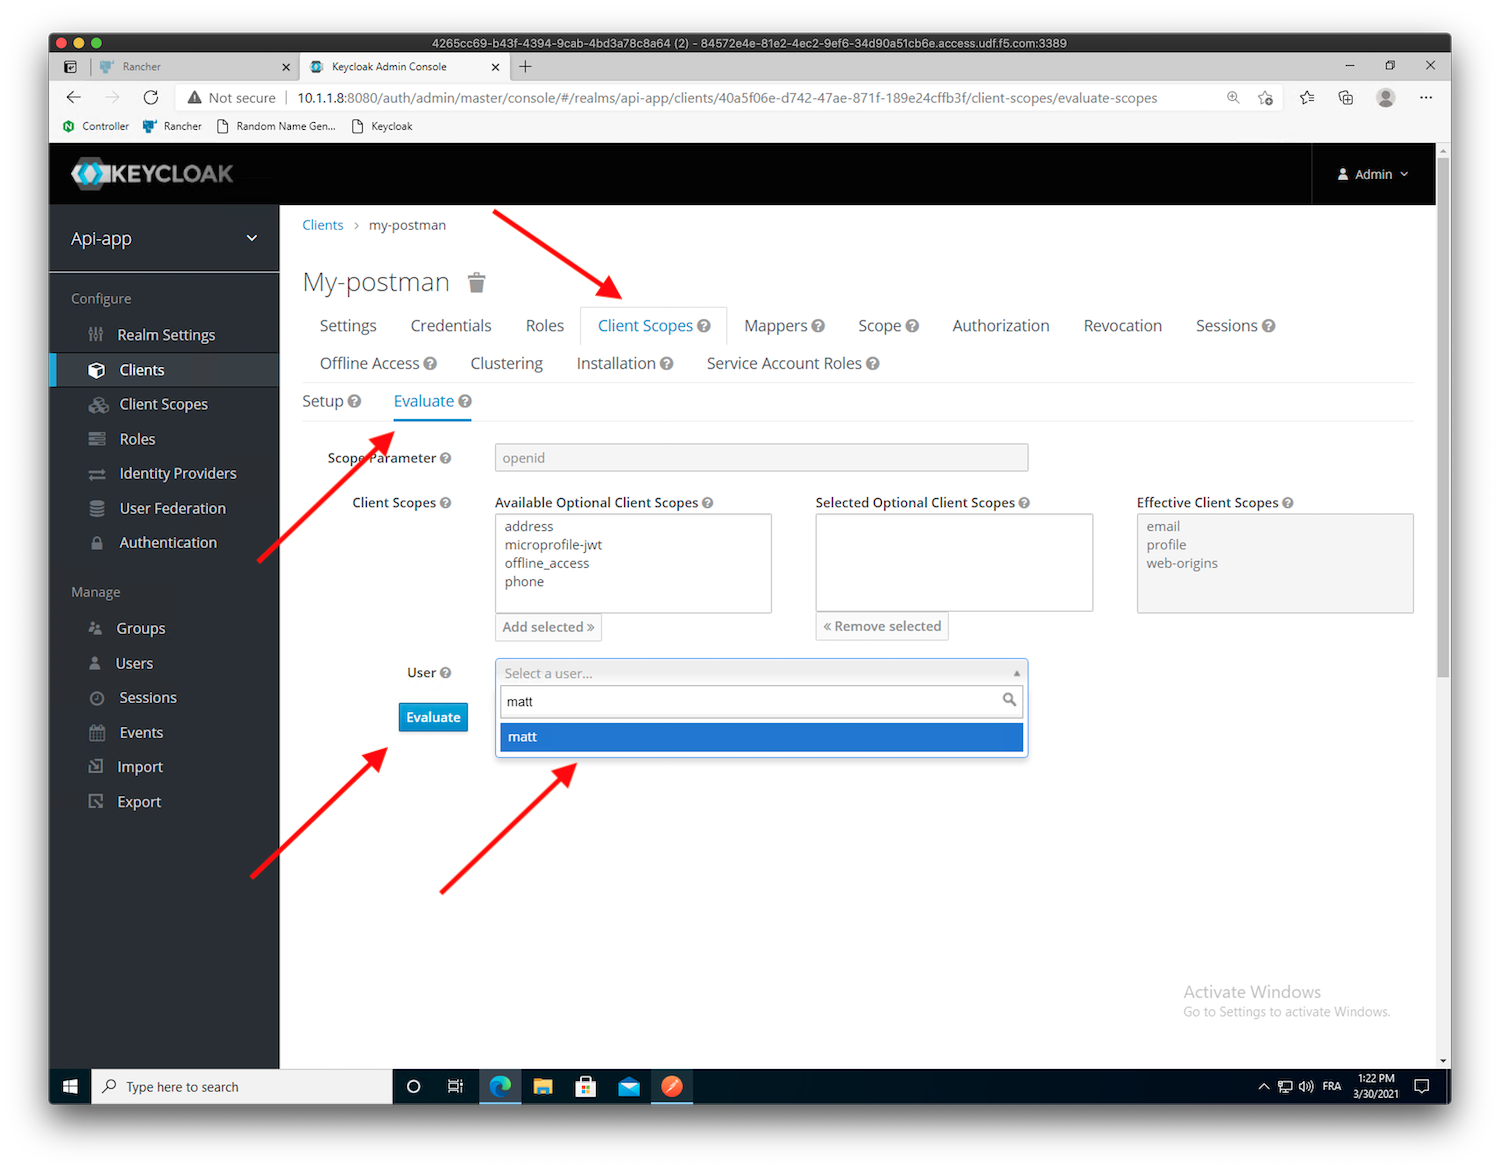
Task: Click the Events calendar icon
Action: pyautogui.click(x=97, y=733)
